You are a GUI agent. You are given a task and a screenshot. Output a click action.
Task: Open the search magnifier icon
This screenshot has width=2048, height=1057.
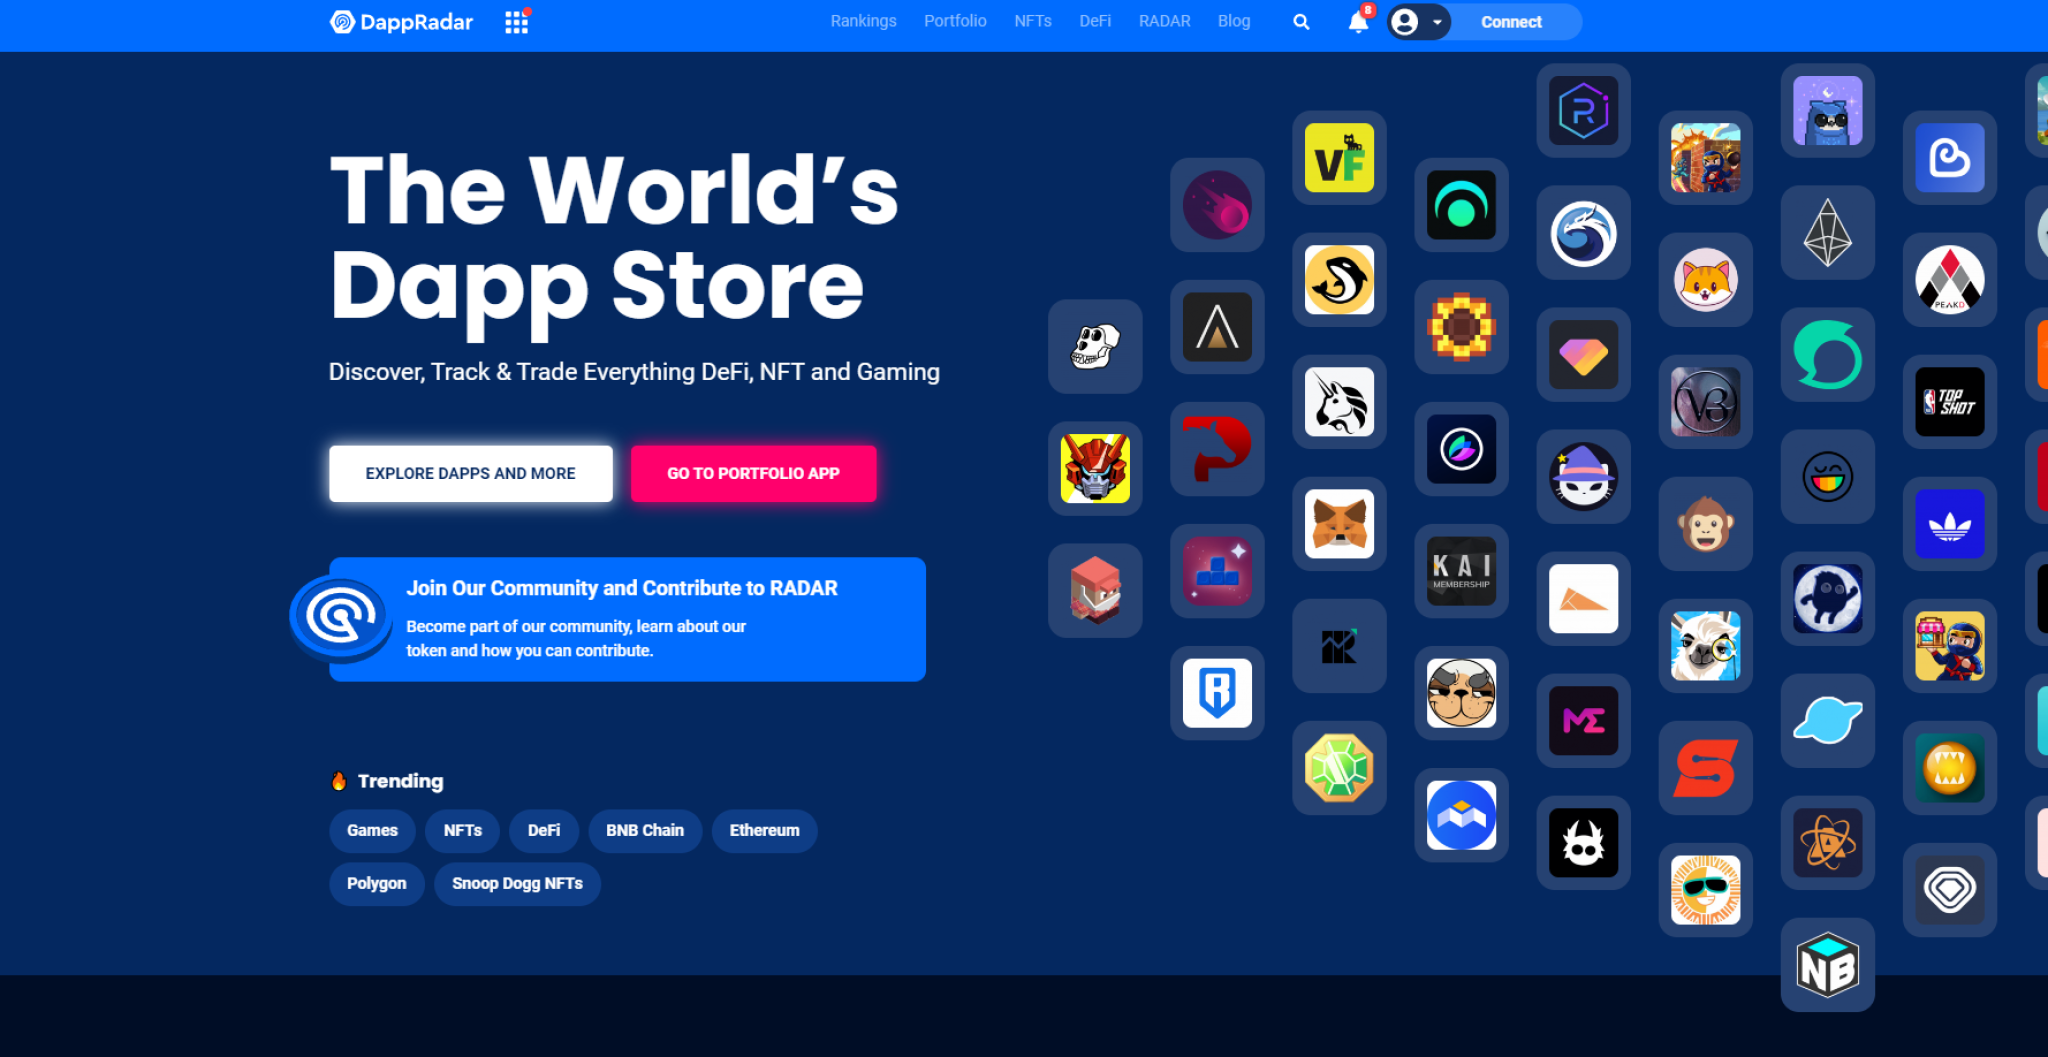point(1301,22)
